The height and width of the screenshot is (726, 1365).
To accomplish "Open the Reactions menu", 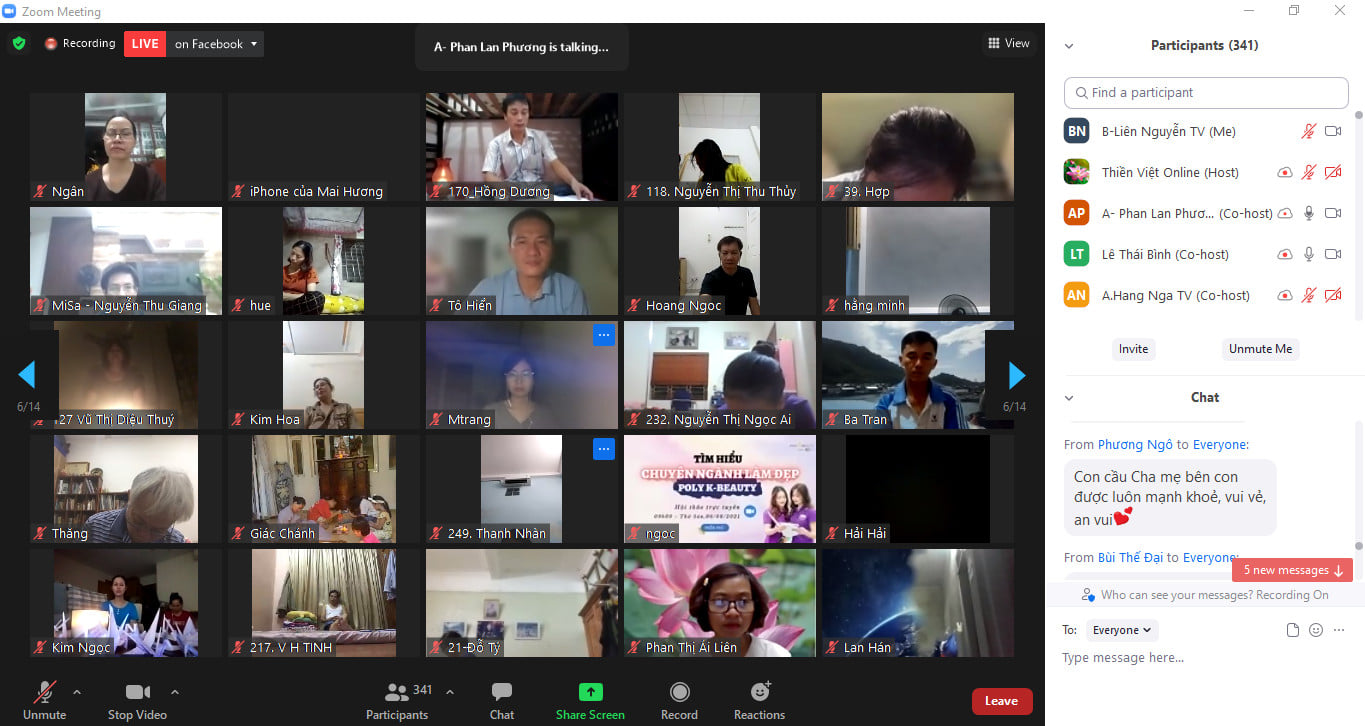I will (x=759, y=701).
